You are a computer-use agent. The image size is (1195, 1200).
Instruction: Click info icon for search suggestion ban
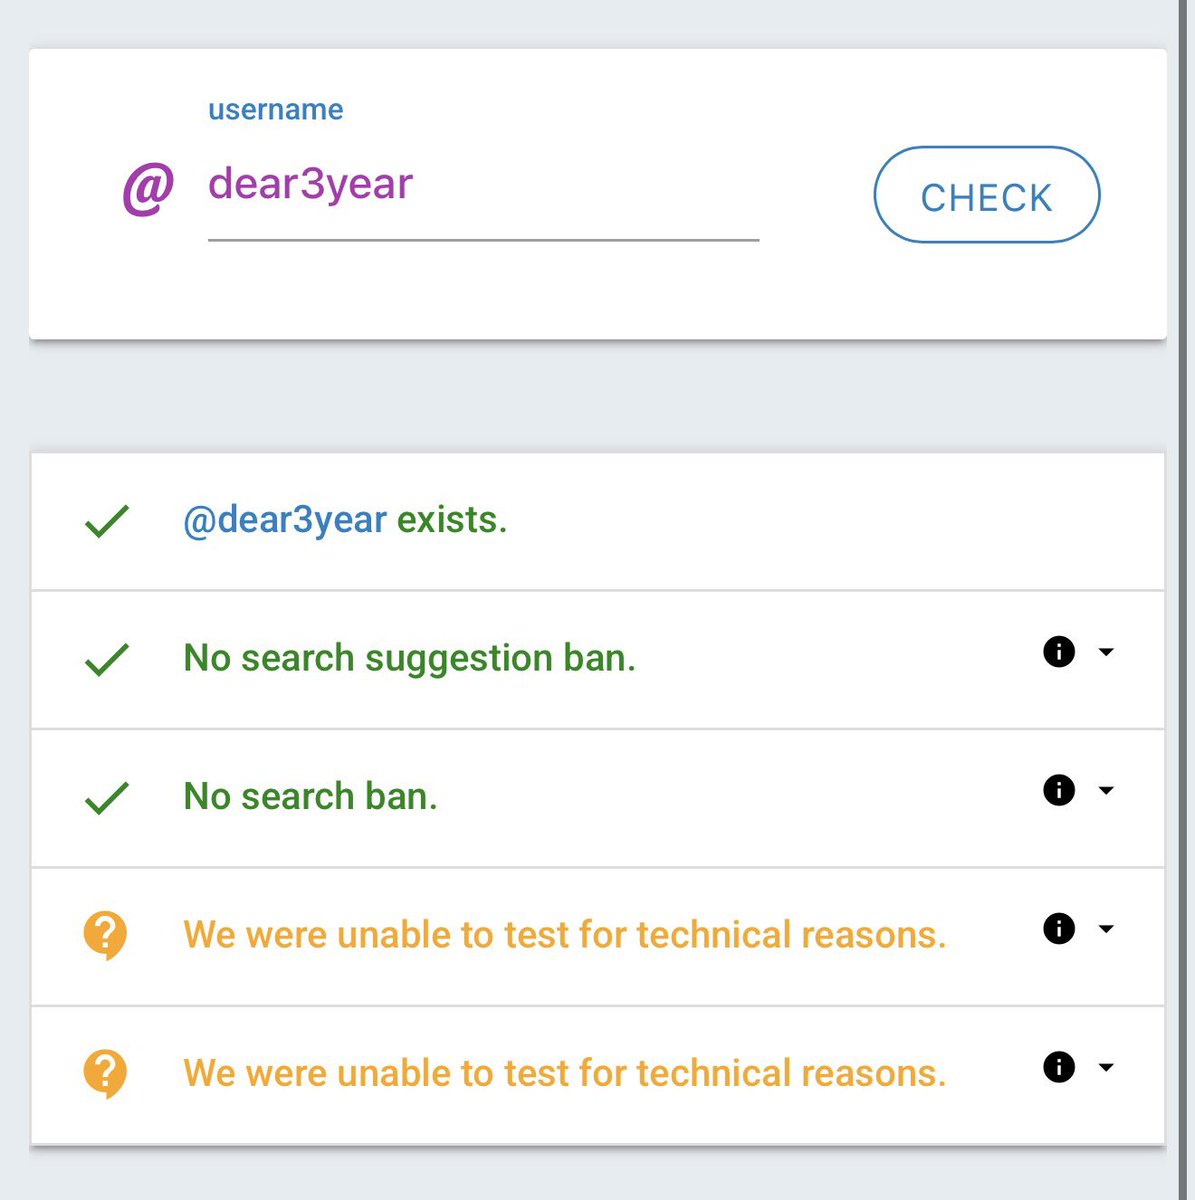coord(1059,652)
